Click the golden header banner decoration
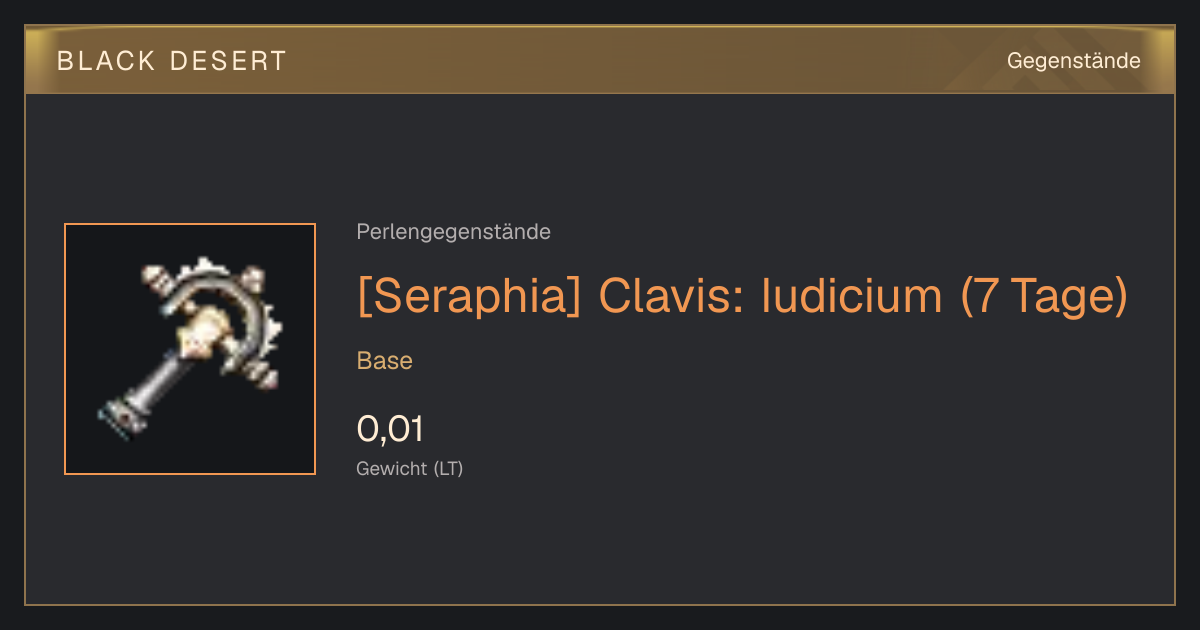The width and height of the screenshot is (1200, 630). click(600, 60)
